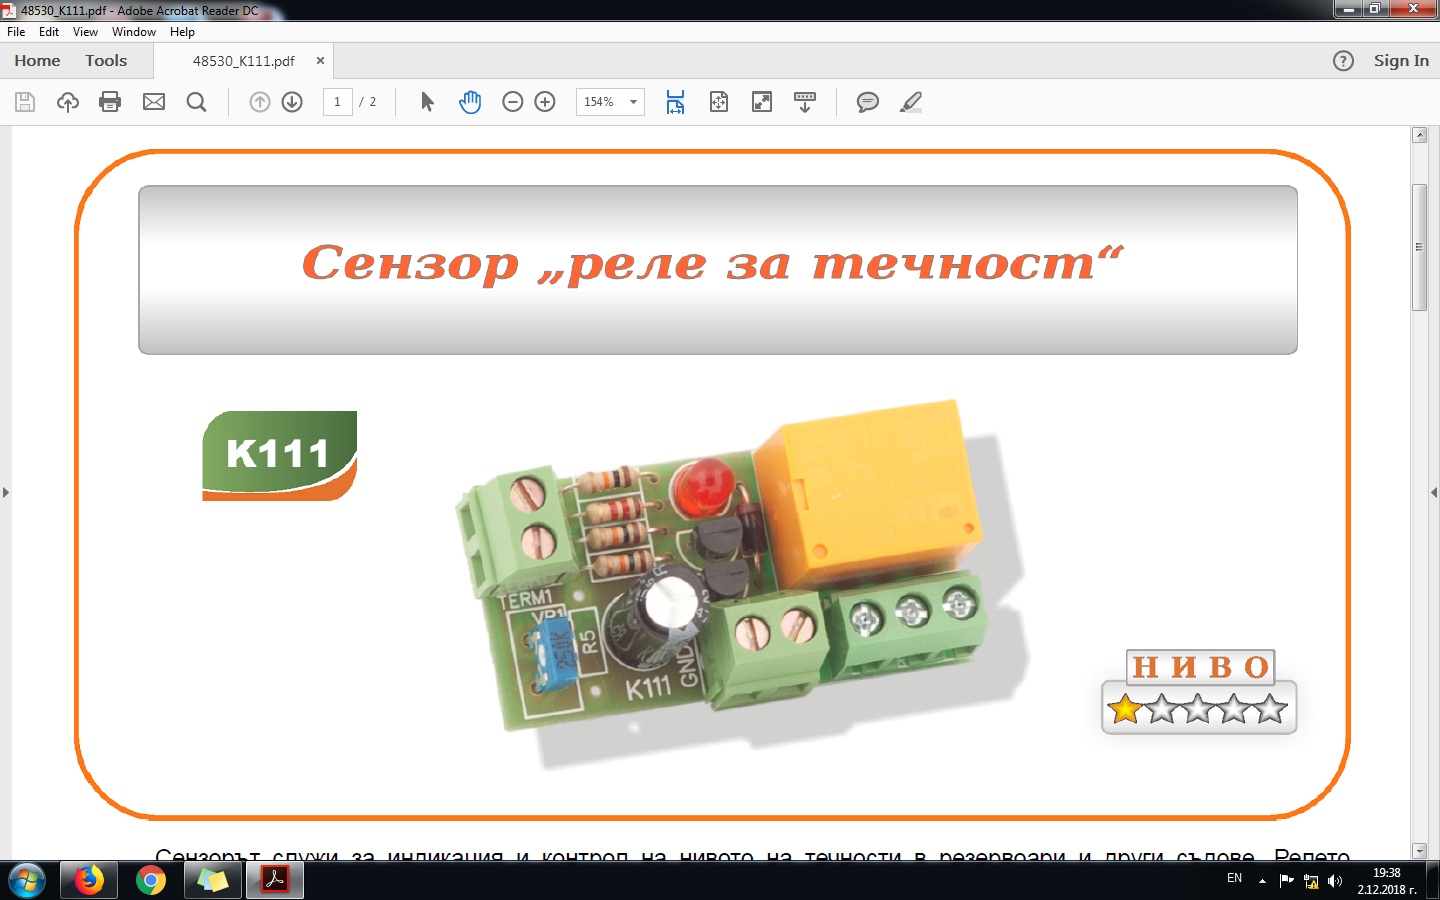The image size is (1440, 900).
Task: Open the system volume speaker icon
Action: pyautogui.click(x=1335, y=881)
